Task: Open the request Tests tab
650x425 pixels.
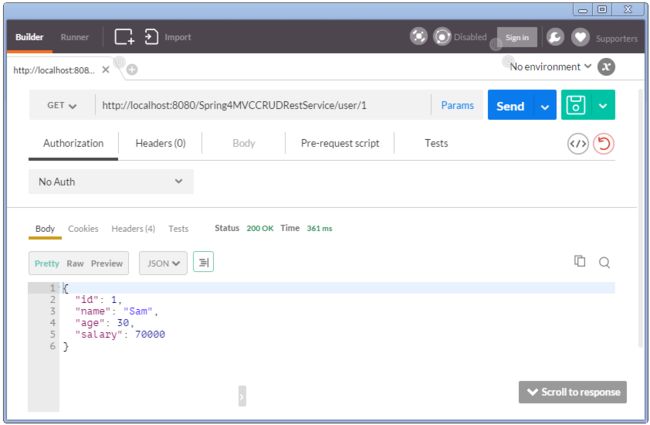Action: 436,143
